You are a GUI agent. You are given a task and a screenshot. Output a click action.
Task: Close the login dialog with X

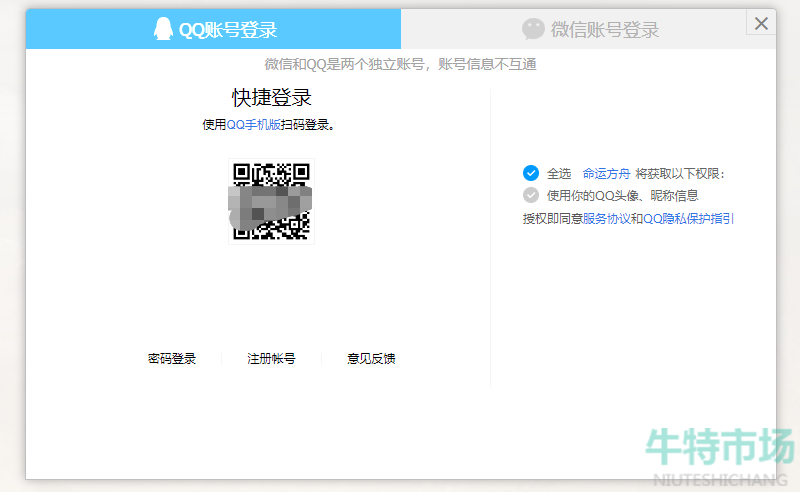pyautogui.click(x=762, y=24)
